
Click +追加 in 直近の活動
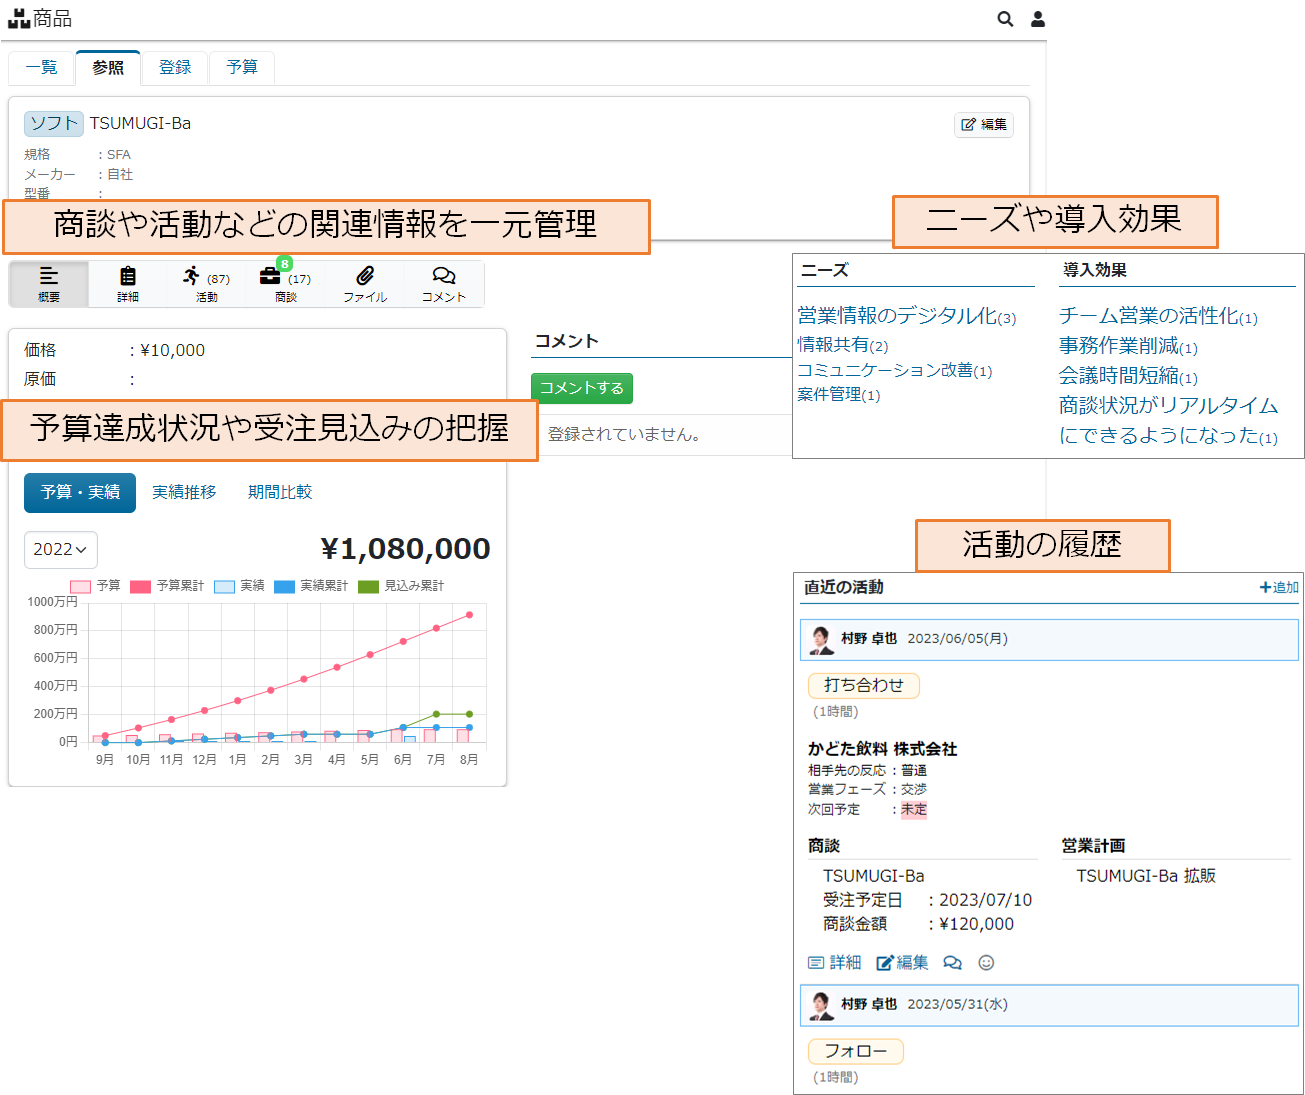[x=1279, y=587]
